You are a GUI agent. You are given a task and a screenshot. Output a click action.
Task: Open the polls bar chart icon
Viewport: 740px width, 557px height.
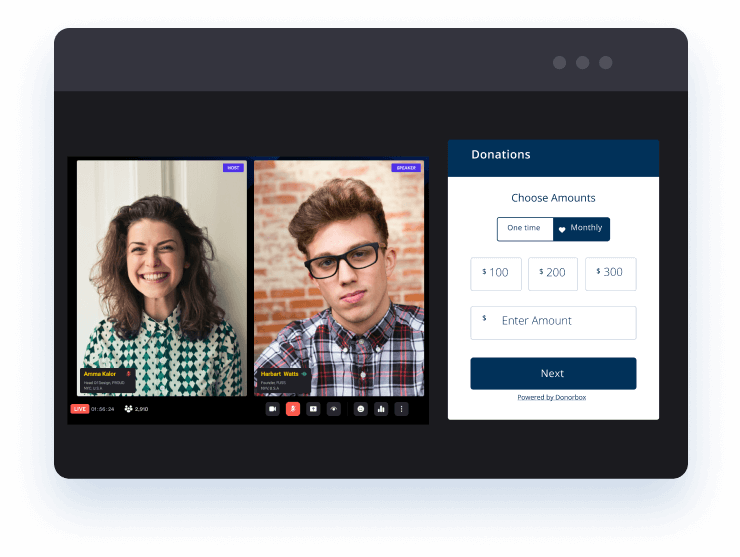click(x=381, y=409)
